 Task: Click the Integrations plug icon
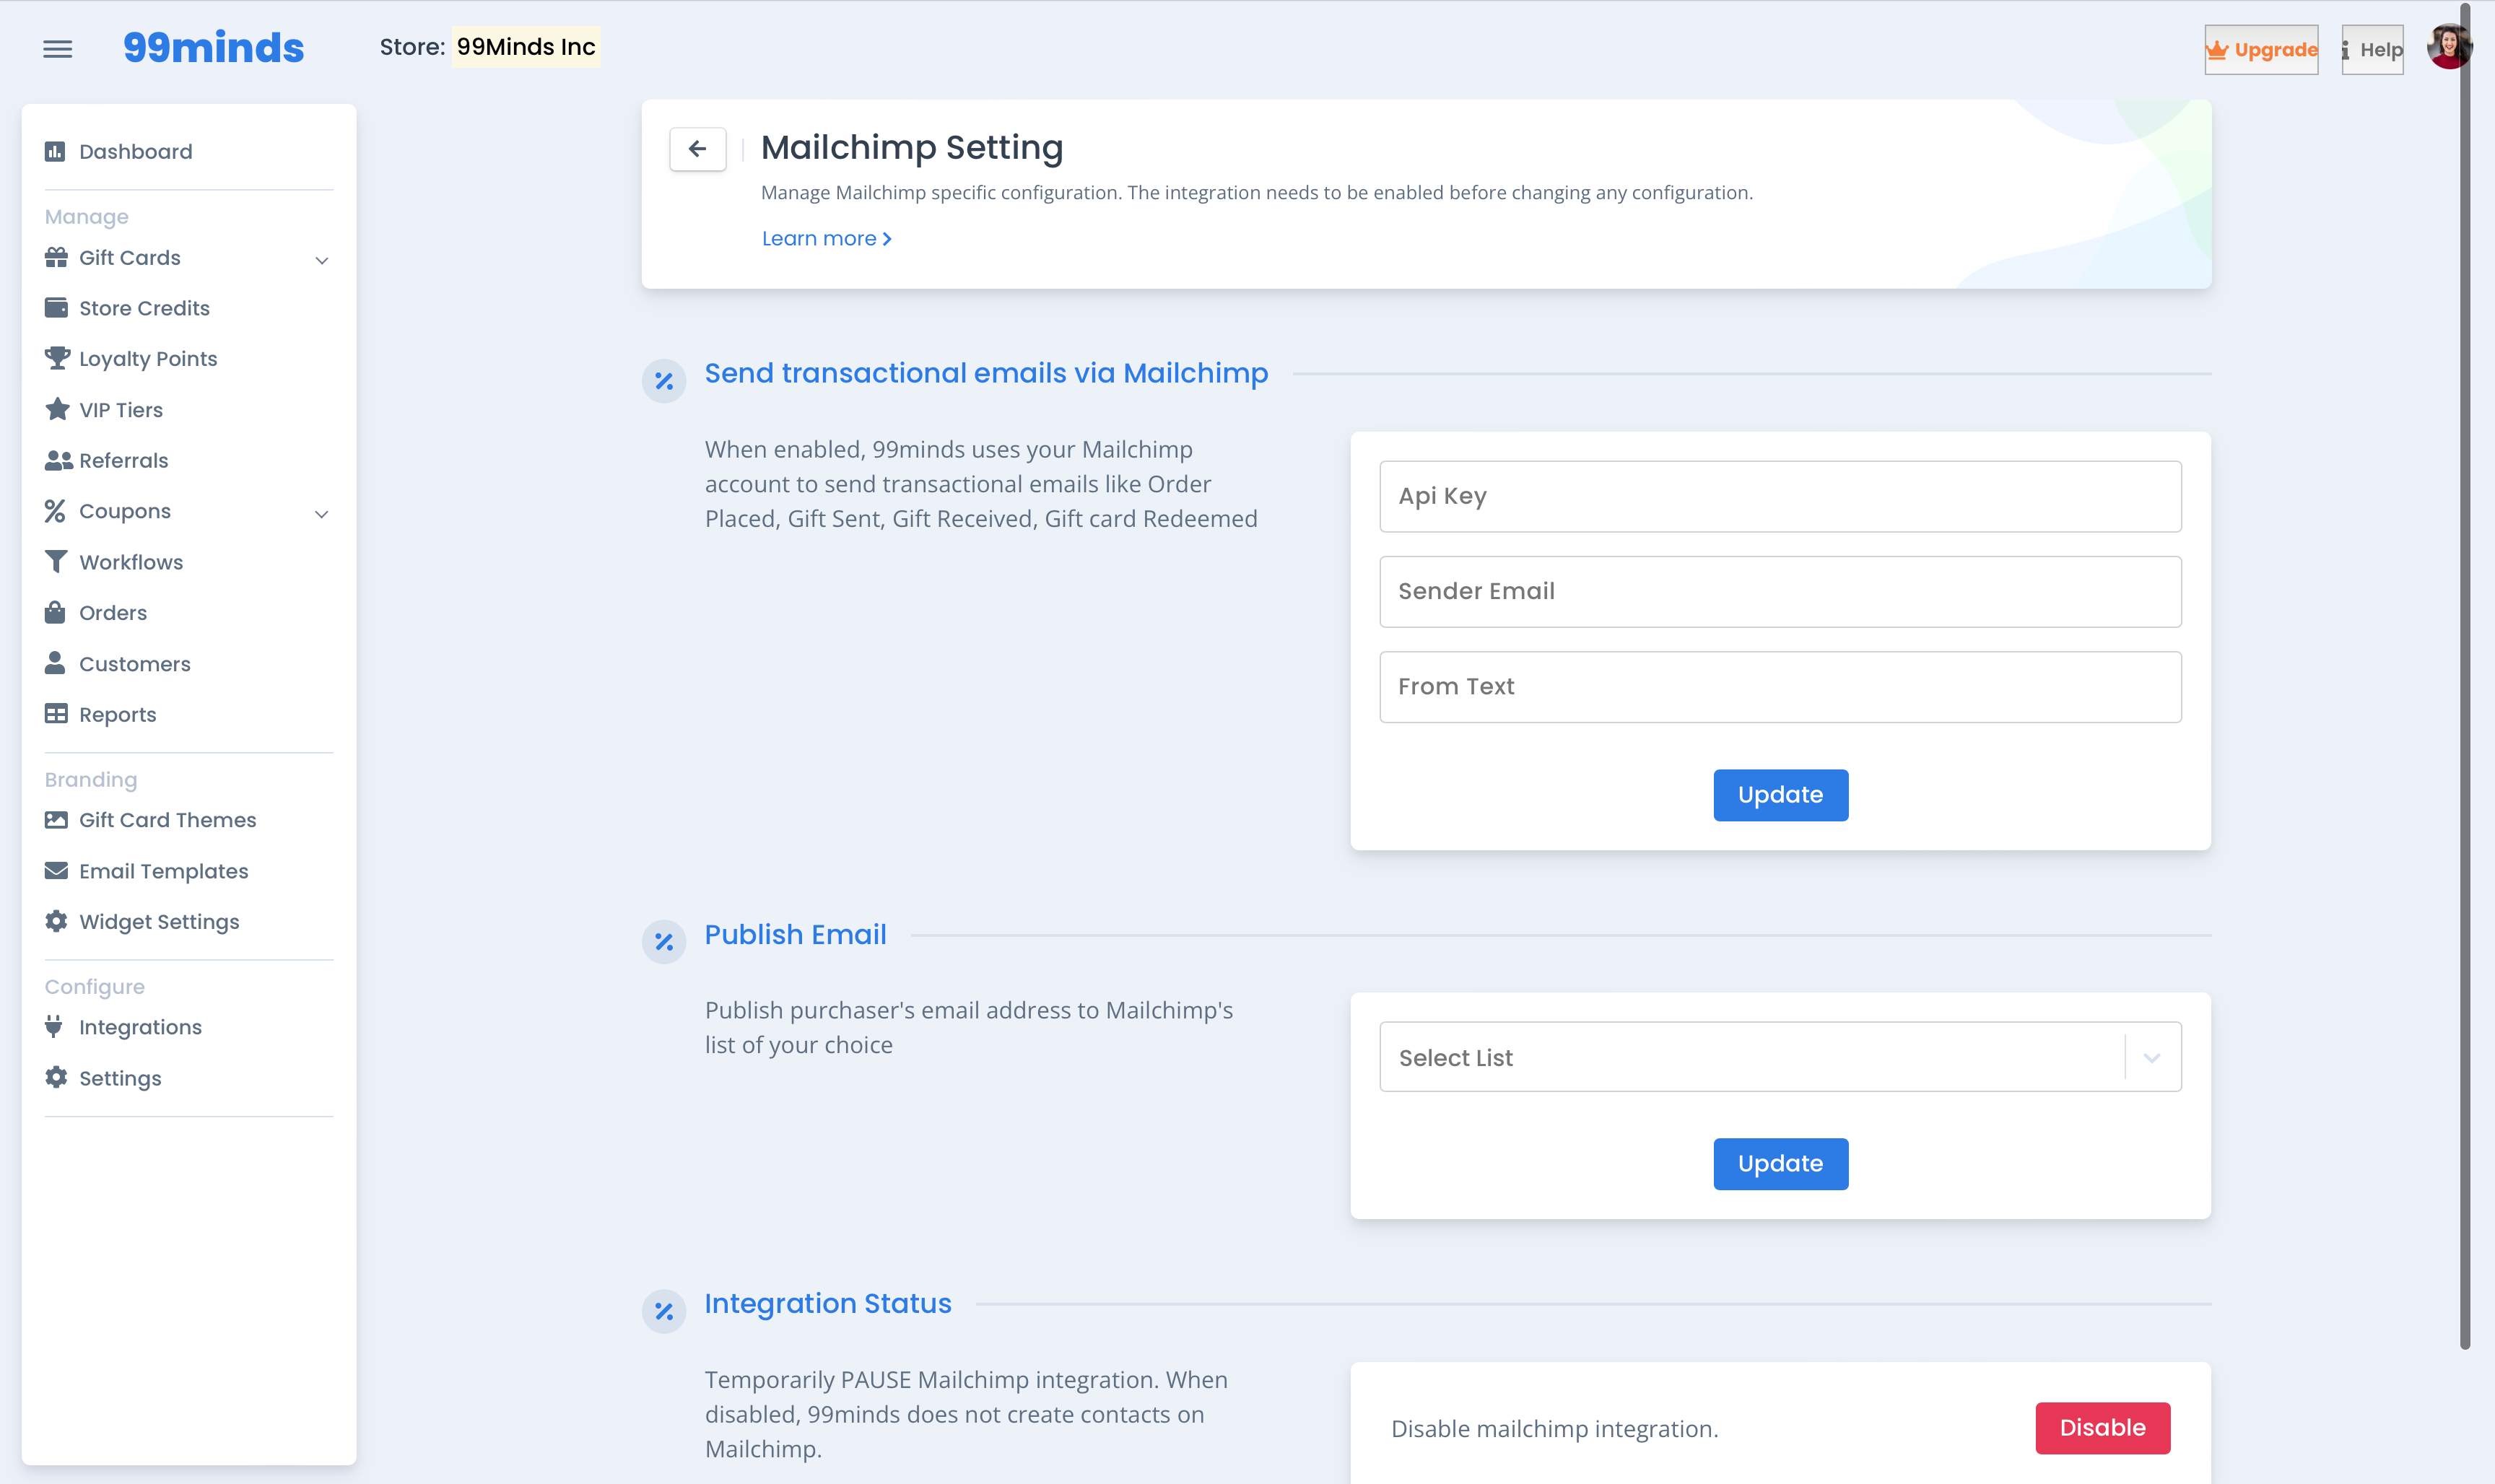point(54,1027)
